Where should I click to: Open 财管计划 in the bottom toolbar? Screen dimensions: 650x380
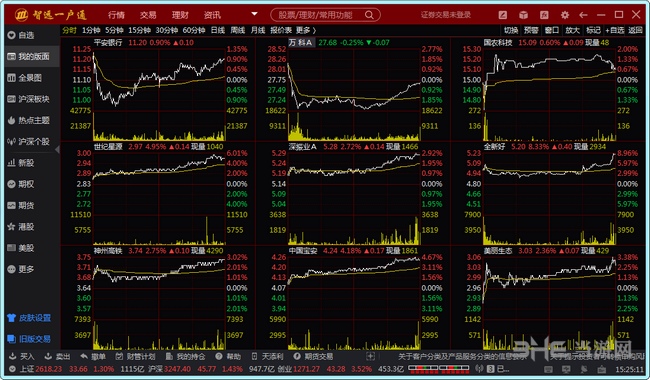point(136,356)
